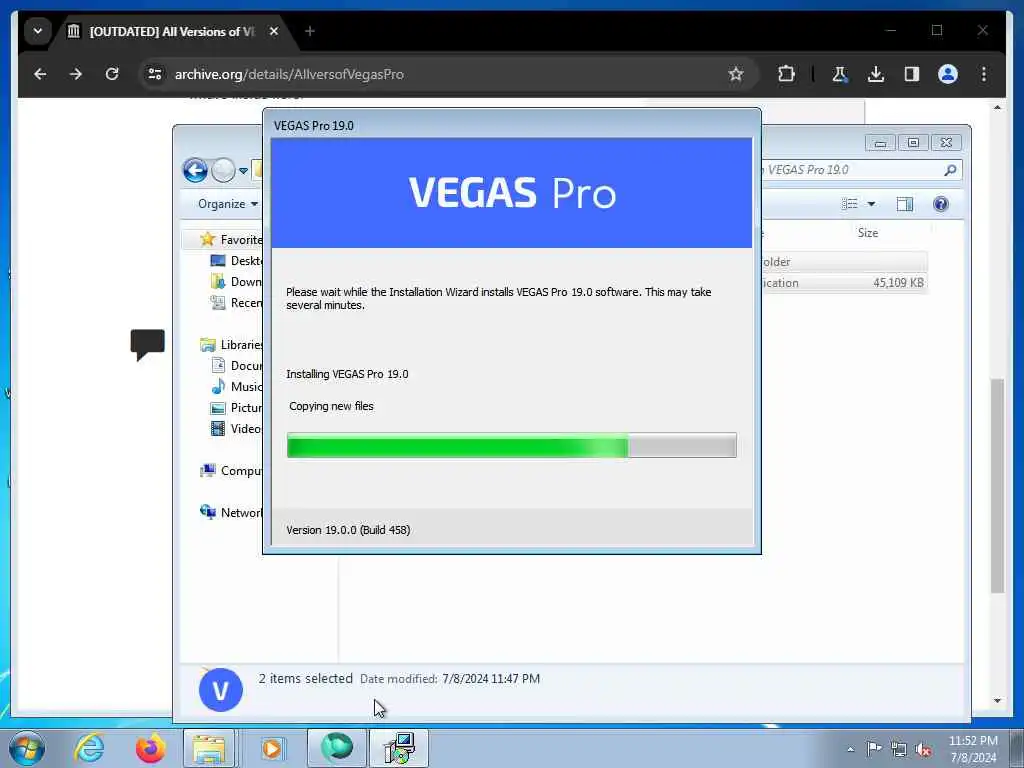This screenshot has width=1024, height=768.
Task: Select the 45,109 KB application file row
Action: pyautogui.click(x=844, y=283)
